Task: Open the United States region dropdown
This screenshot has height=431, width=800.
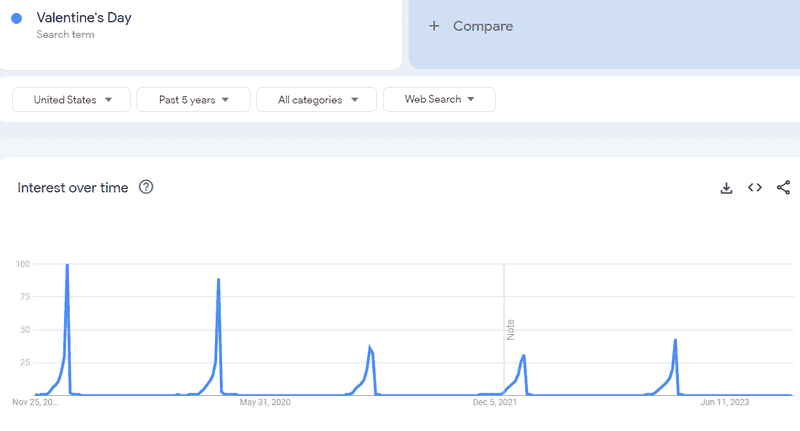Action: coord(71,99)
